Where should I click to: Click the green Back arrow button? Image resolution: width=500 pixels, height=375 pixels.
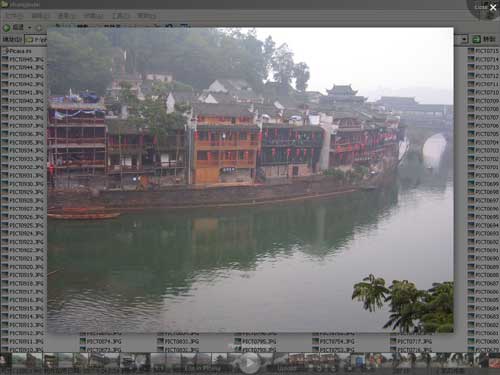click(x=7, y=28)
